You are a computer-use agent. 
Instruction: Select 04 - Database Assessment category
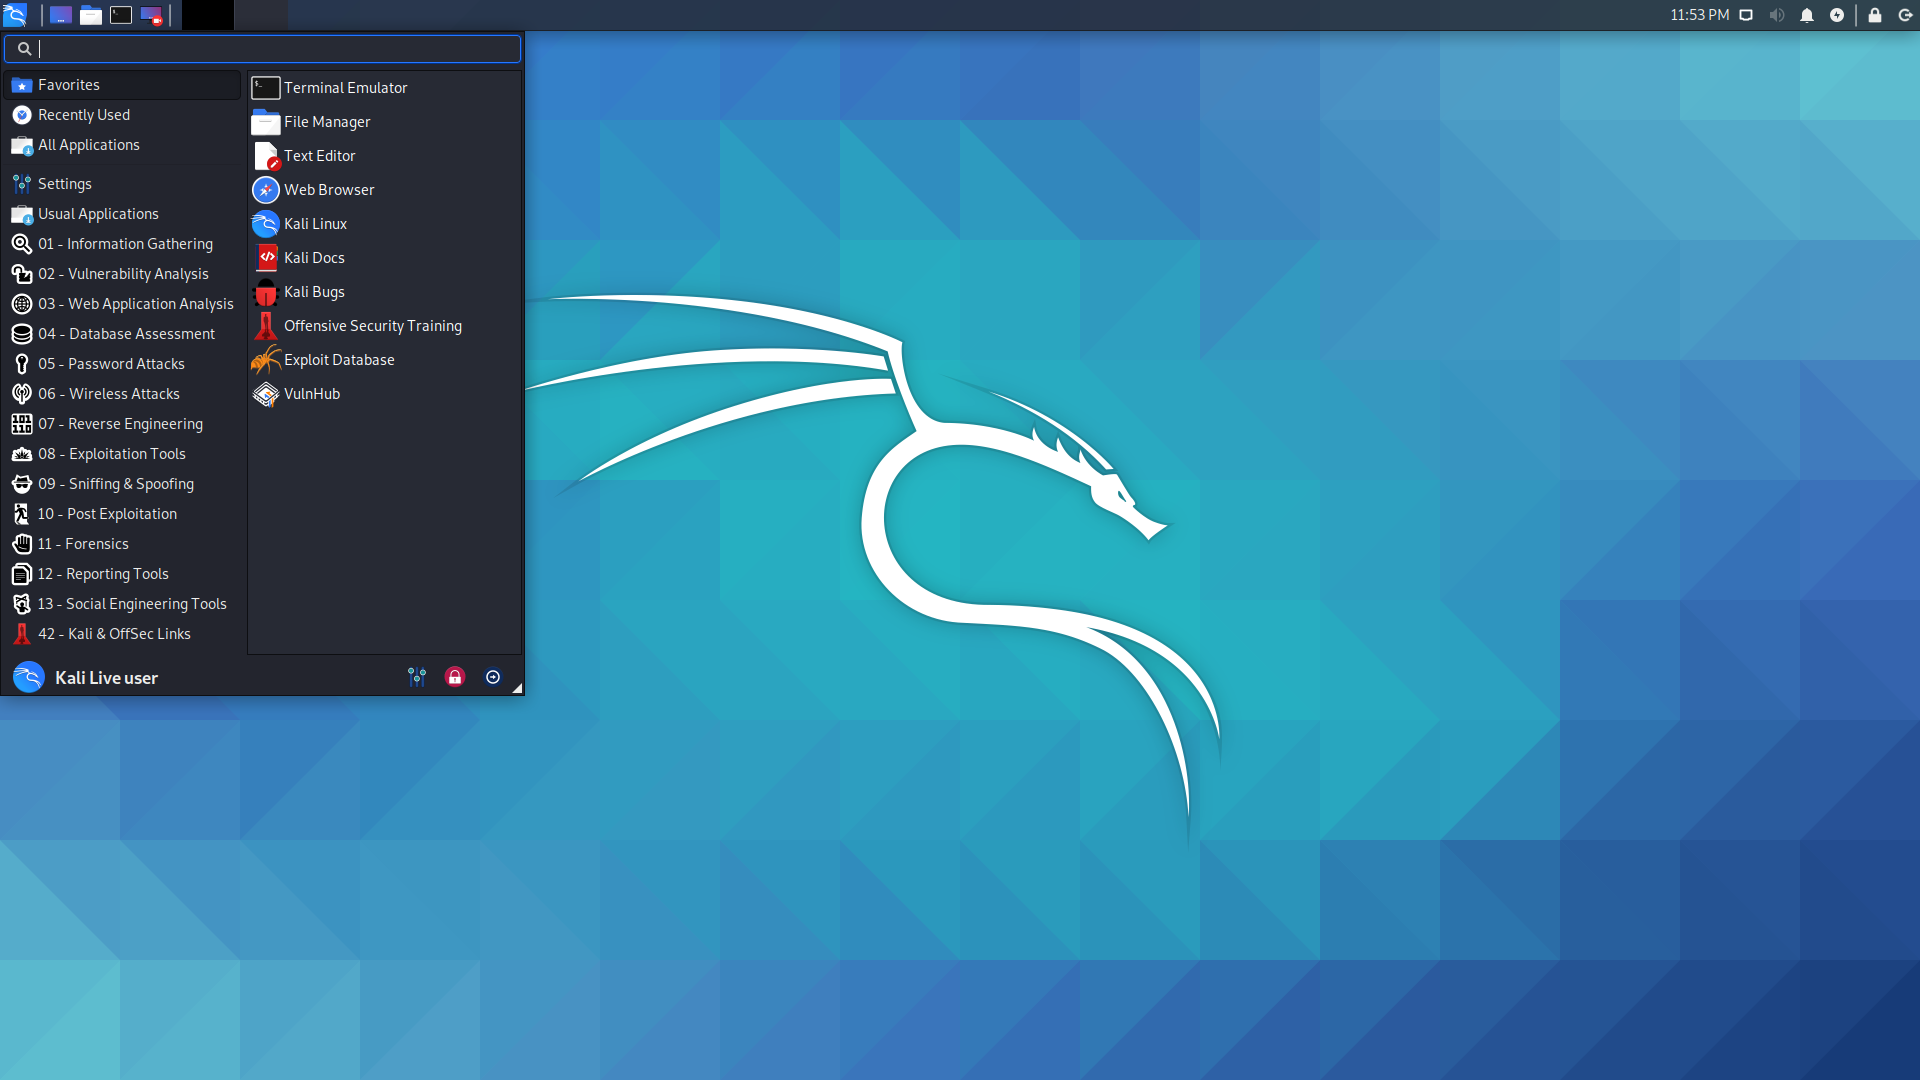(124, 334)
